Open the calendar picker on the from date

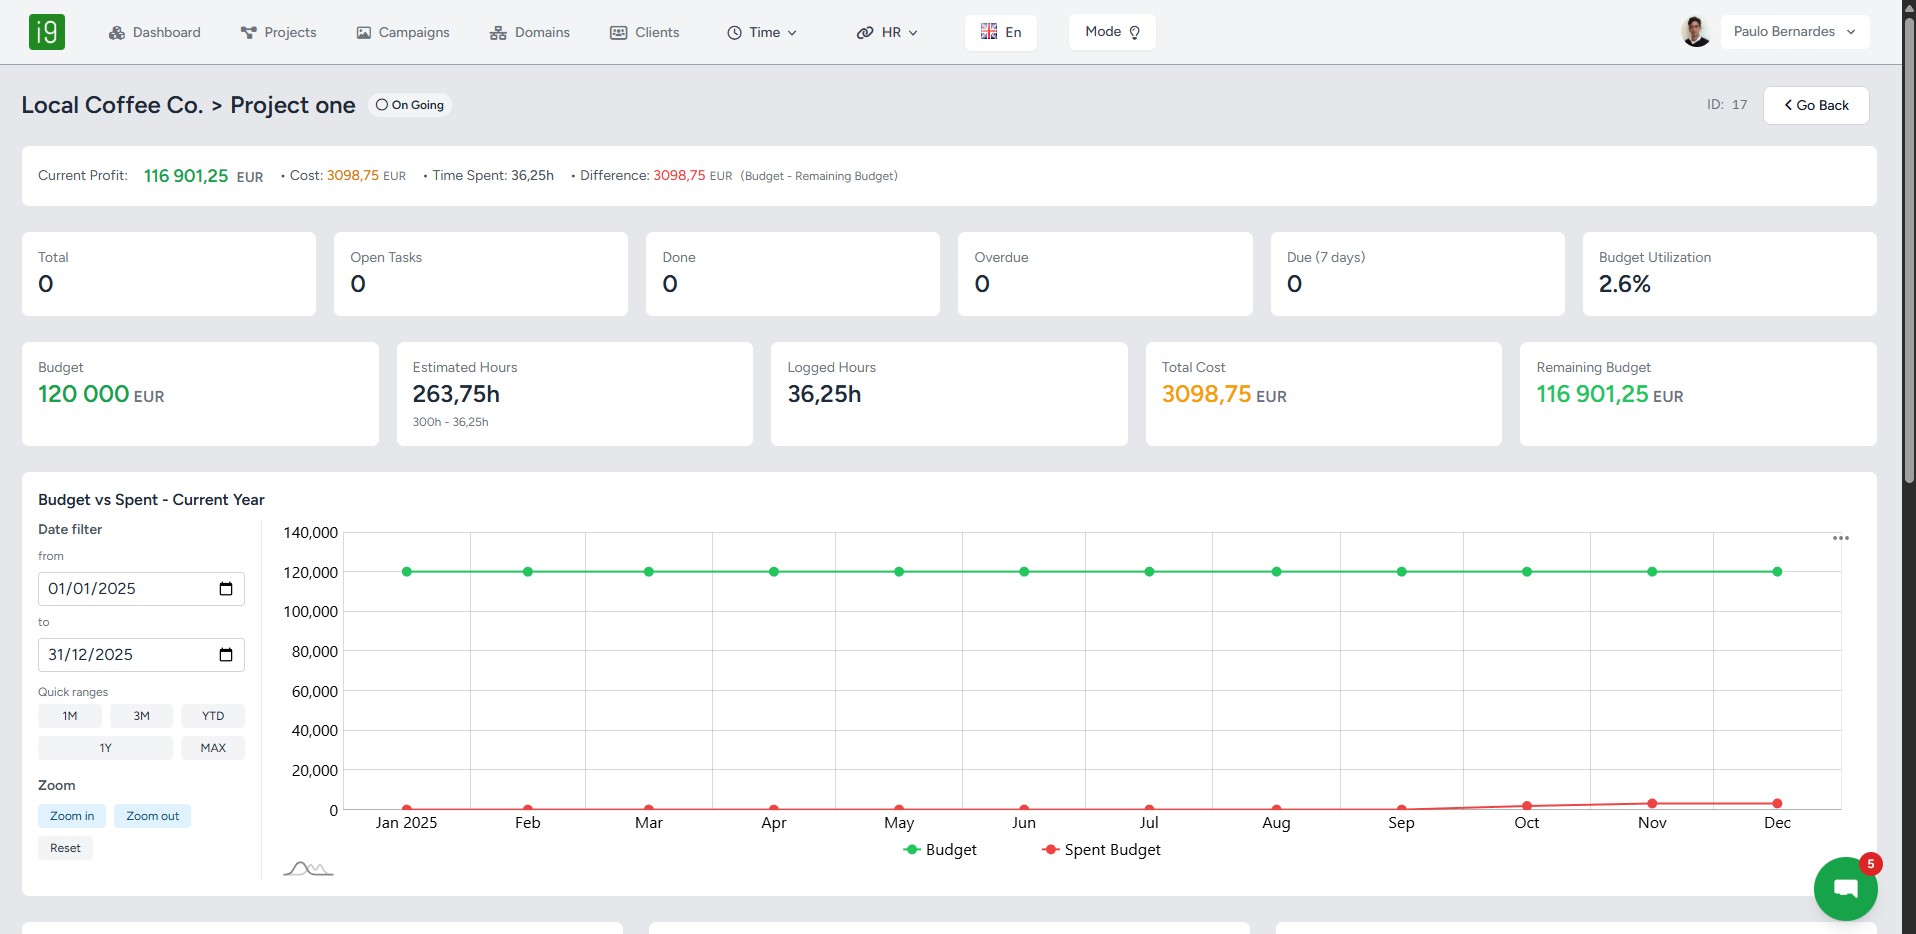click(x=224, y=589)
